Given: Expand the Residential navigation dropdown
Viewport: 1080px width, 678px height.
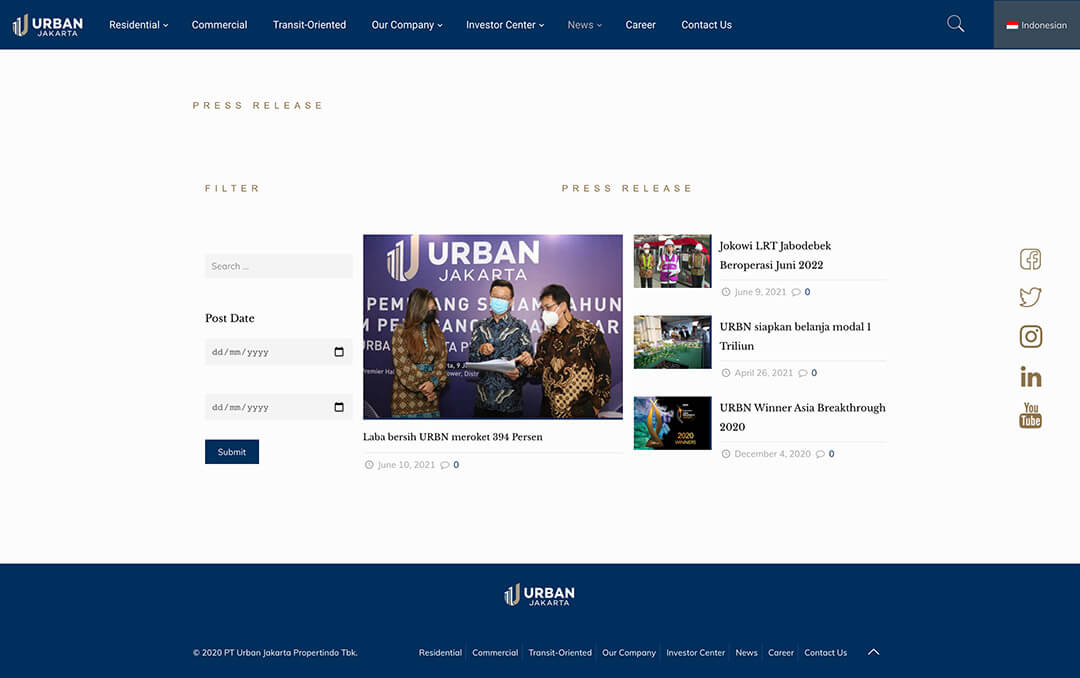Looking at the screenshot, I should 138,24.
